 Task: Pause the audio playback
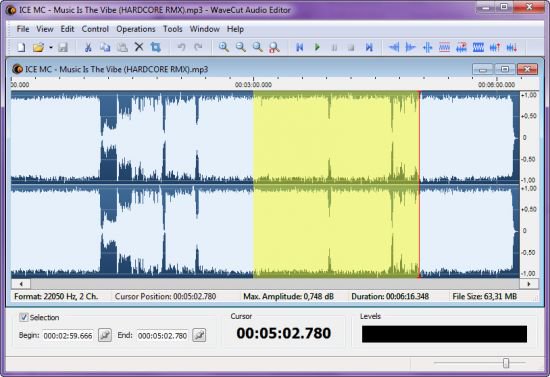(x=334, y=47)
